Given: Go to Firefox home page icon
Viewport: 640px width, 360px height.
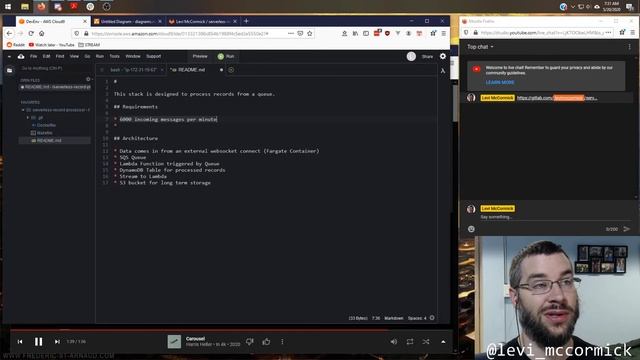Looking at the screenshot, I should (42, 33).
